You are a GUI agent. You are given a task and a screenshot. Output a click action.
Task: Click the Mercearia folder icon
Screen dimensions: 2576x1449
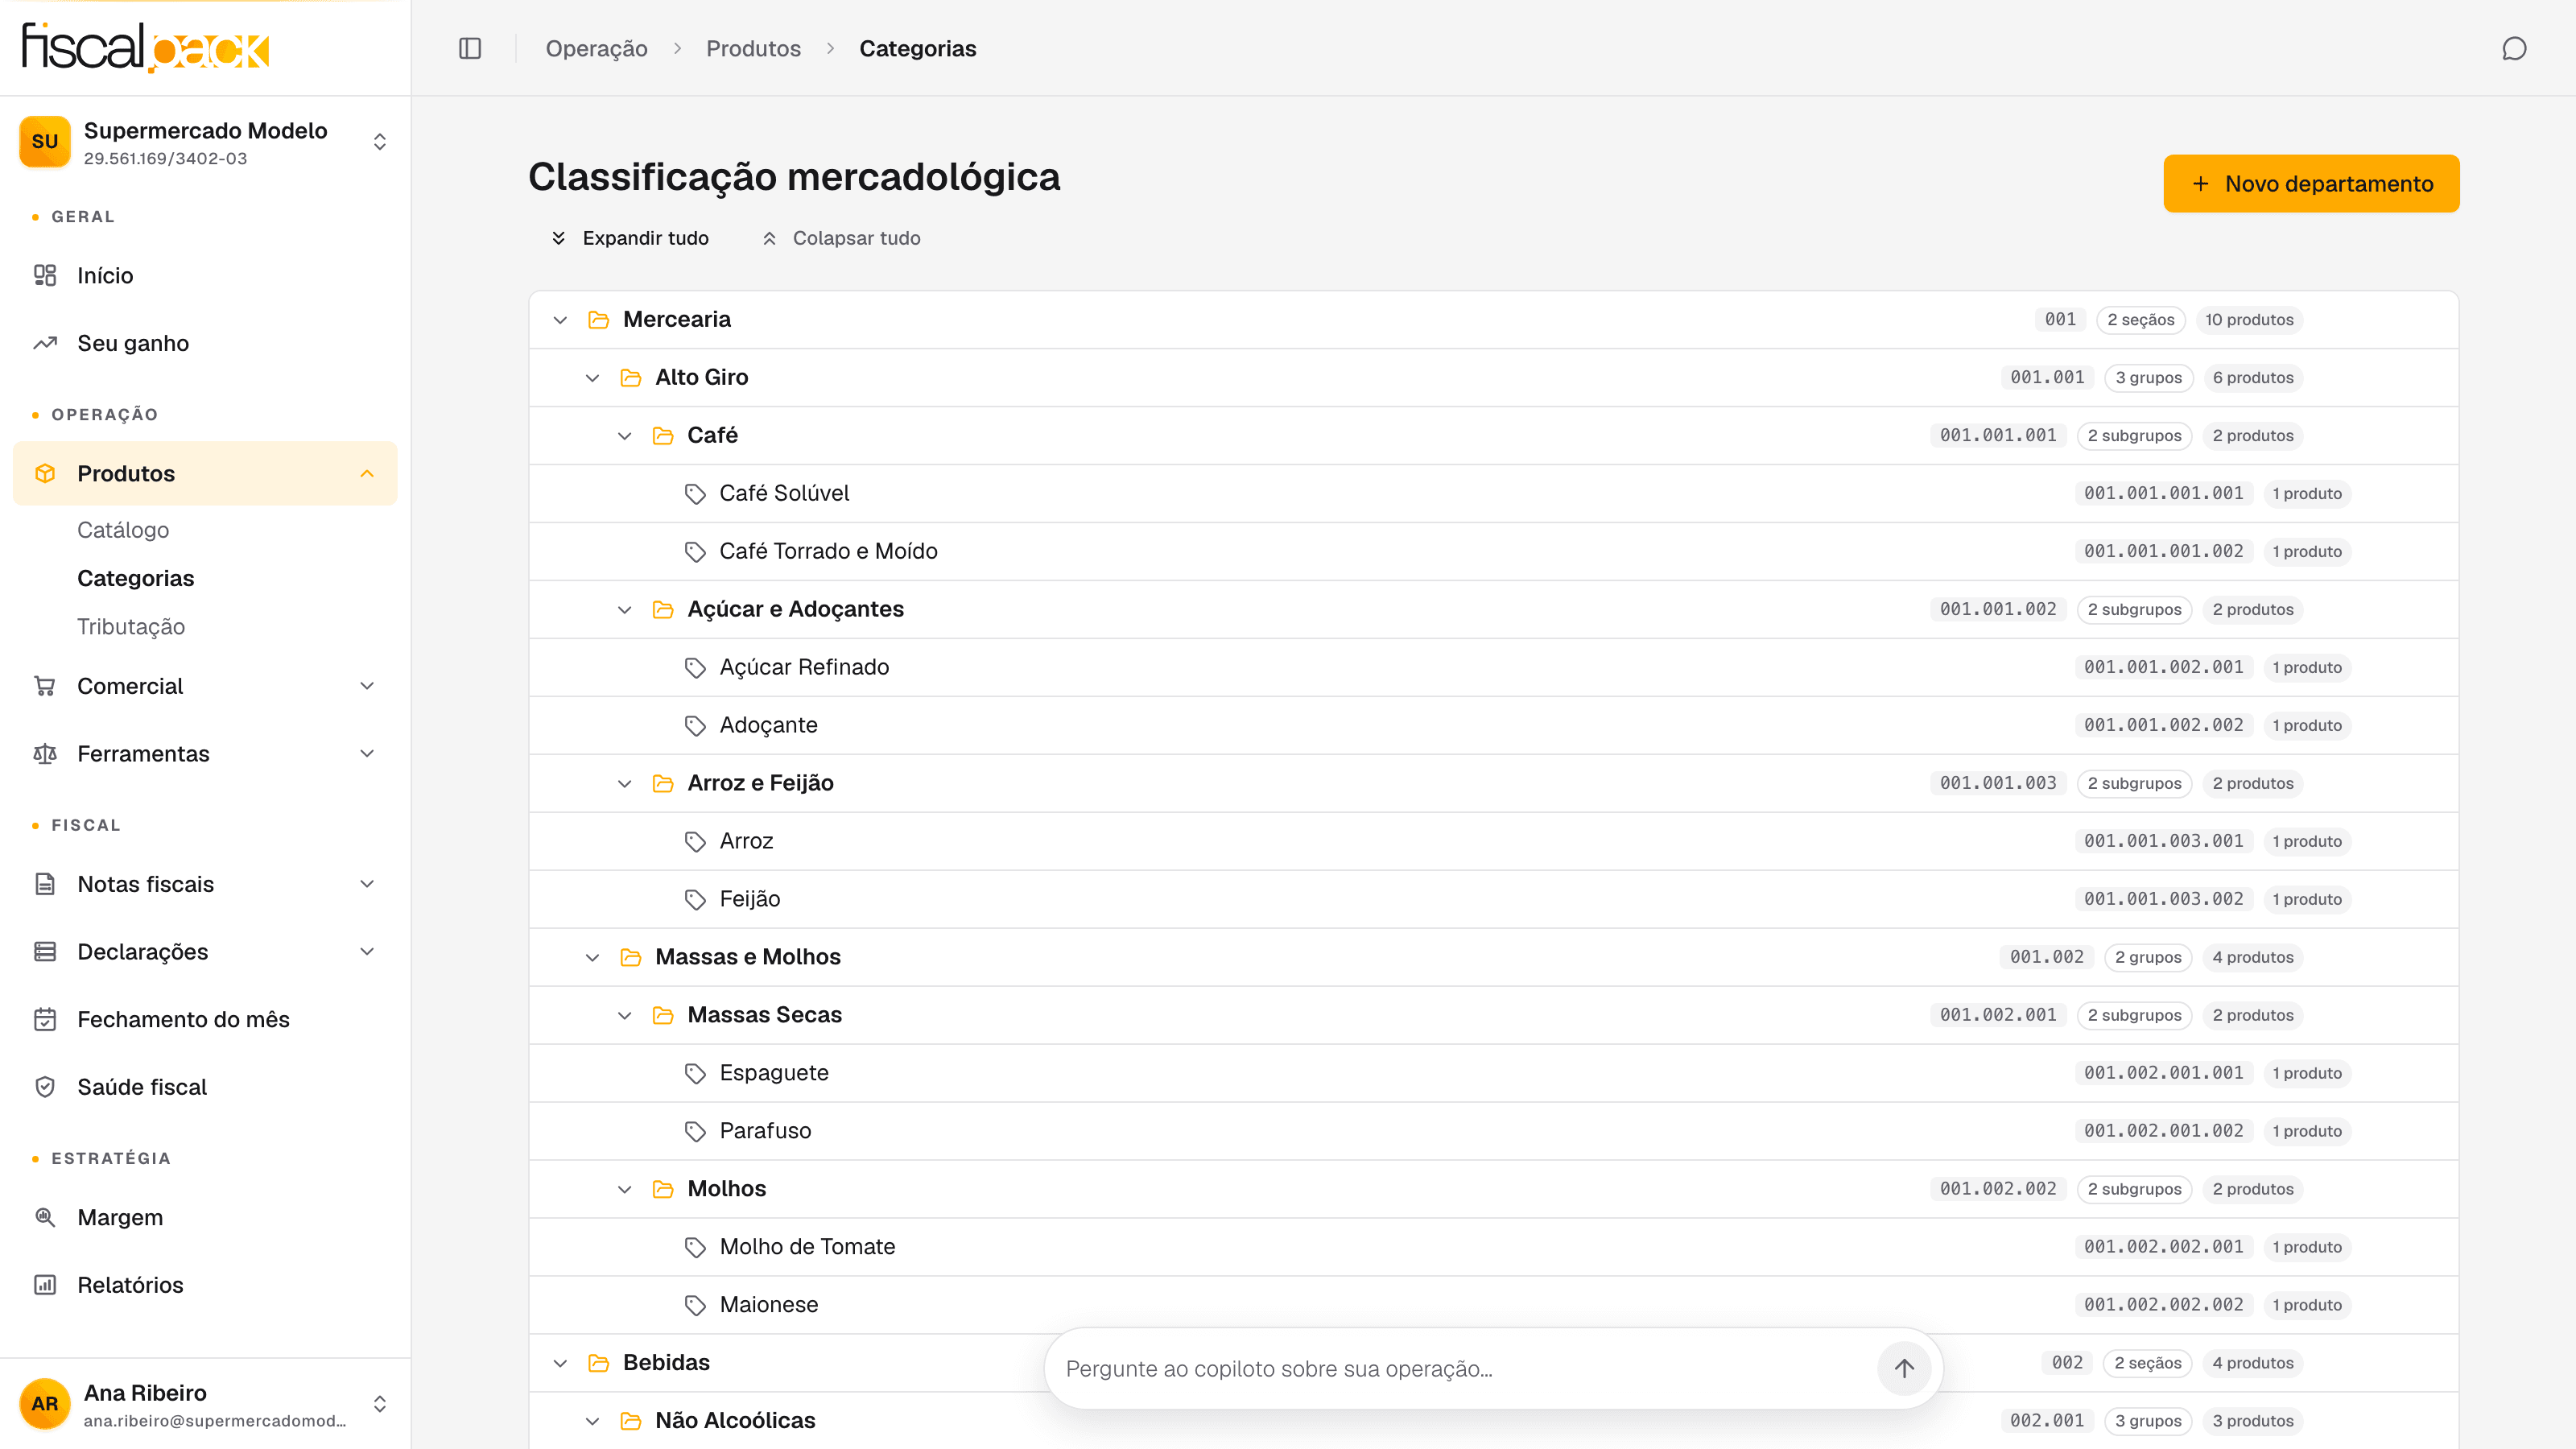click(x=599, y=320)
